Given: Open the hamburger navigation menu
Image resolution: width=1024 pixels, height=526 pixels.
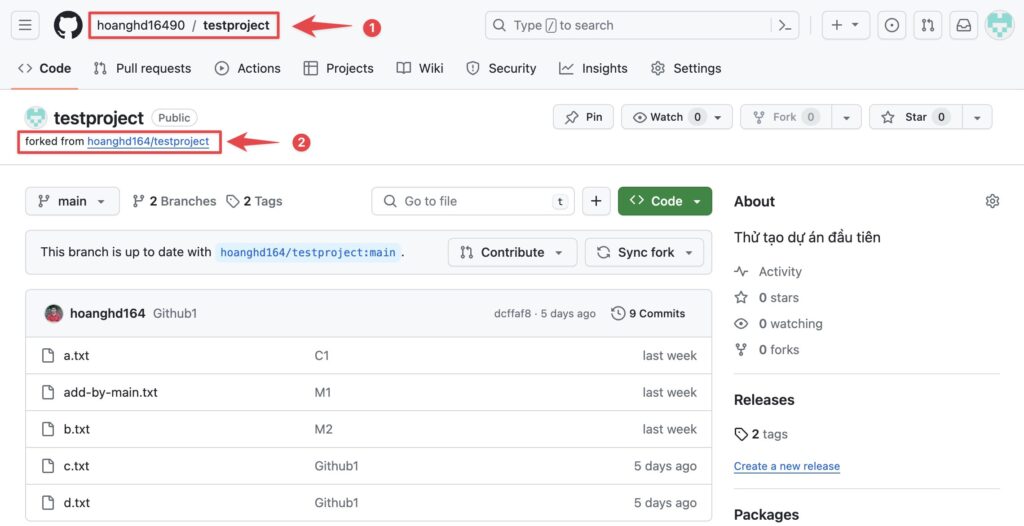Looking at the screenshot, I should pyautogui.click(x=25, y=25).
